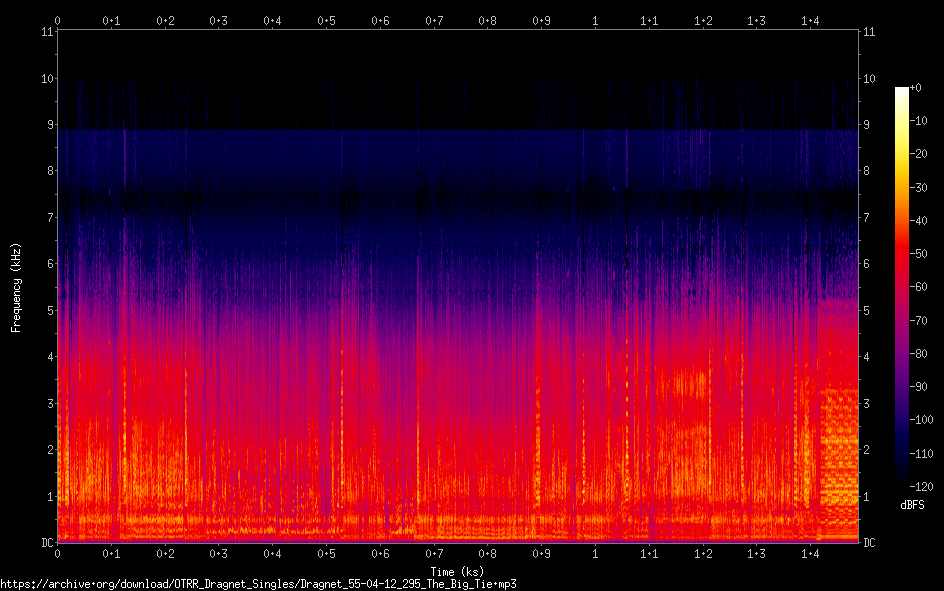Click the dBFS unit label under the scale
This screenshot has height=591, width=944.
(x=912, y=505)
